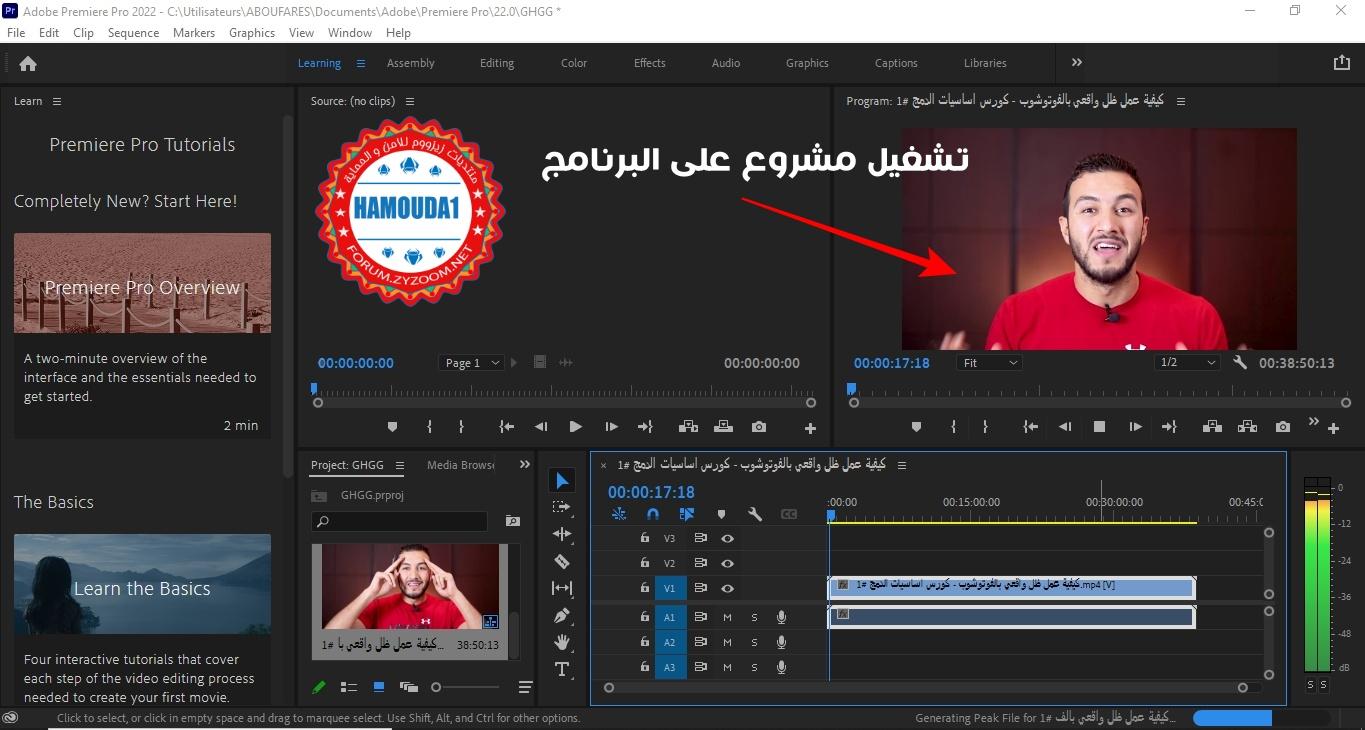1365x730 pixels.
Task: Step forward one frame in Program Monitor
Action: pos(1135,427)
